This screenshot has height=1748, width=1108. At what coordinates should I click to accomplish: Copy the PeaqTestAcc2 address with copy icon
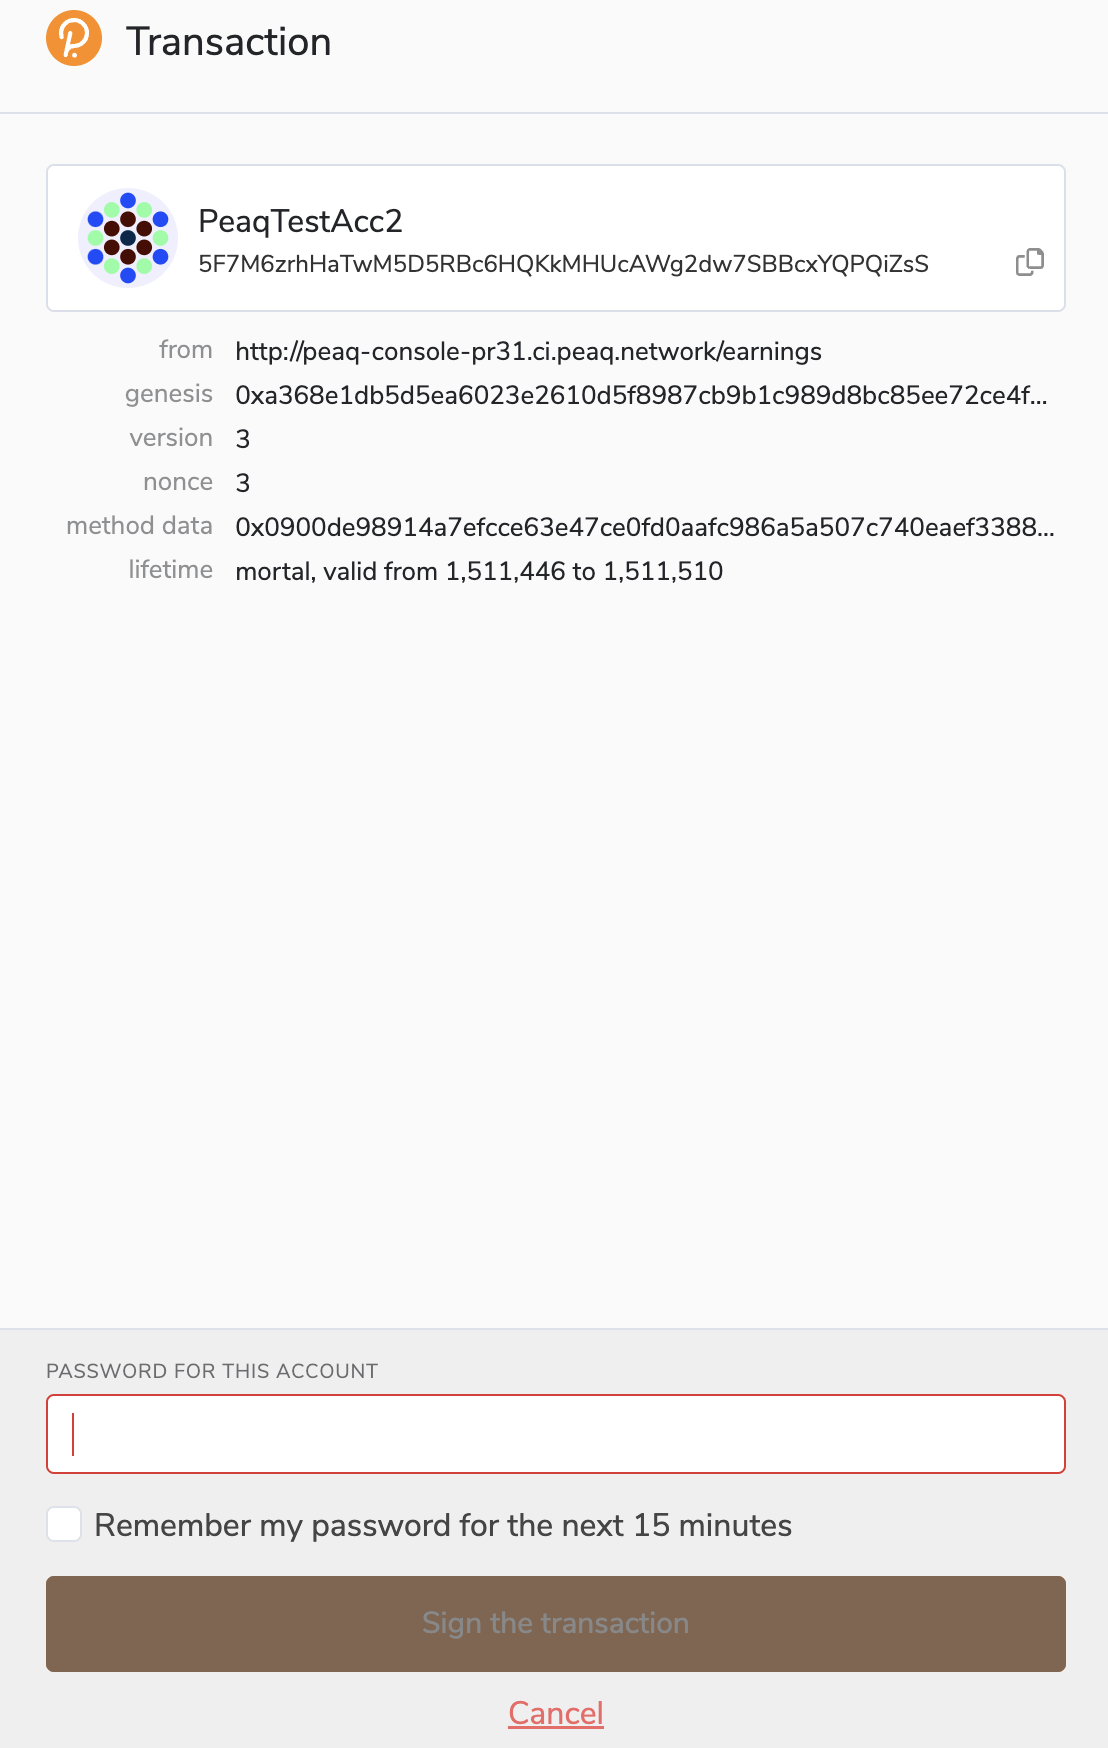pyautogui.click(x=1029, y=262)
